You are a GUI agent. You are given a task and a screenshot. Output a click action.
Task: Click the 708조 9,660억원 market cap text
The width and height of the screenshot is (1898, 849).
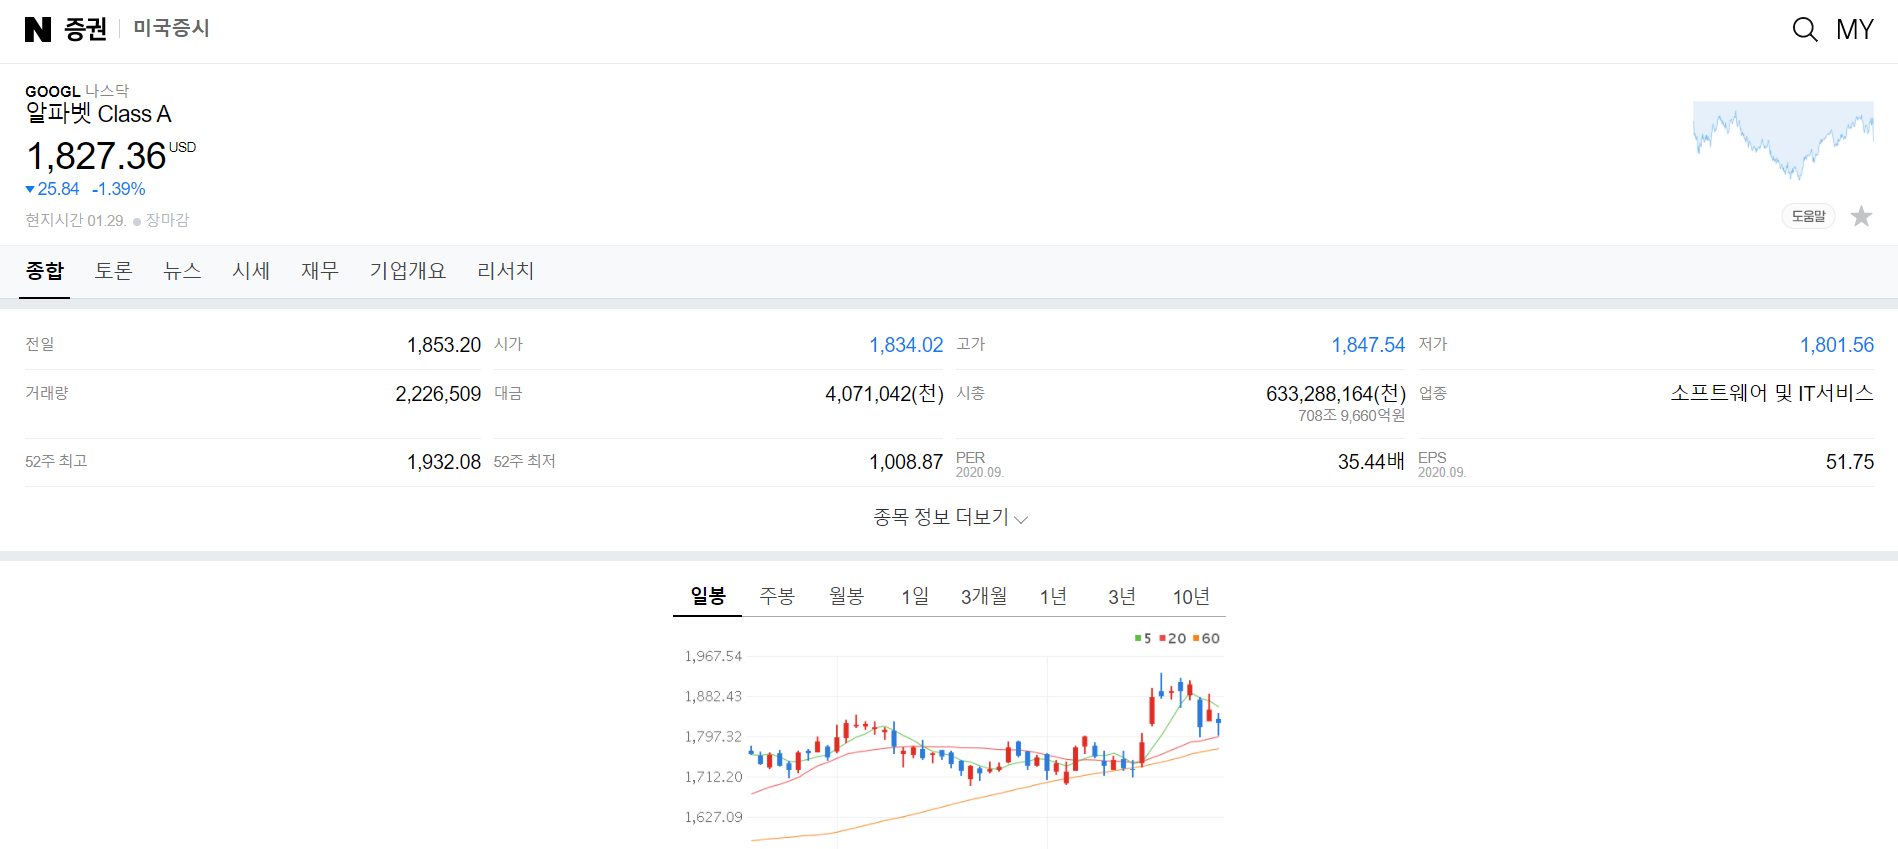tap(1352, 416)
